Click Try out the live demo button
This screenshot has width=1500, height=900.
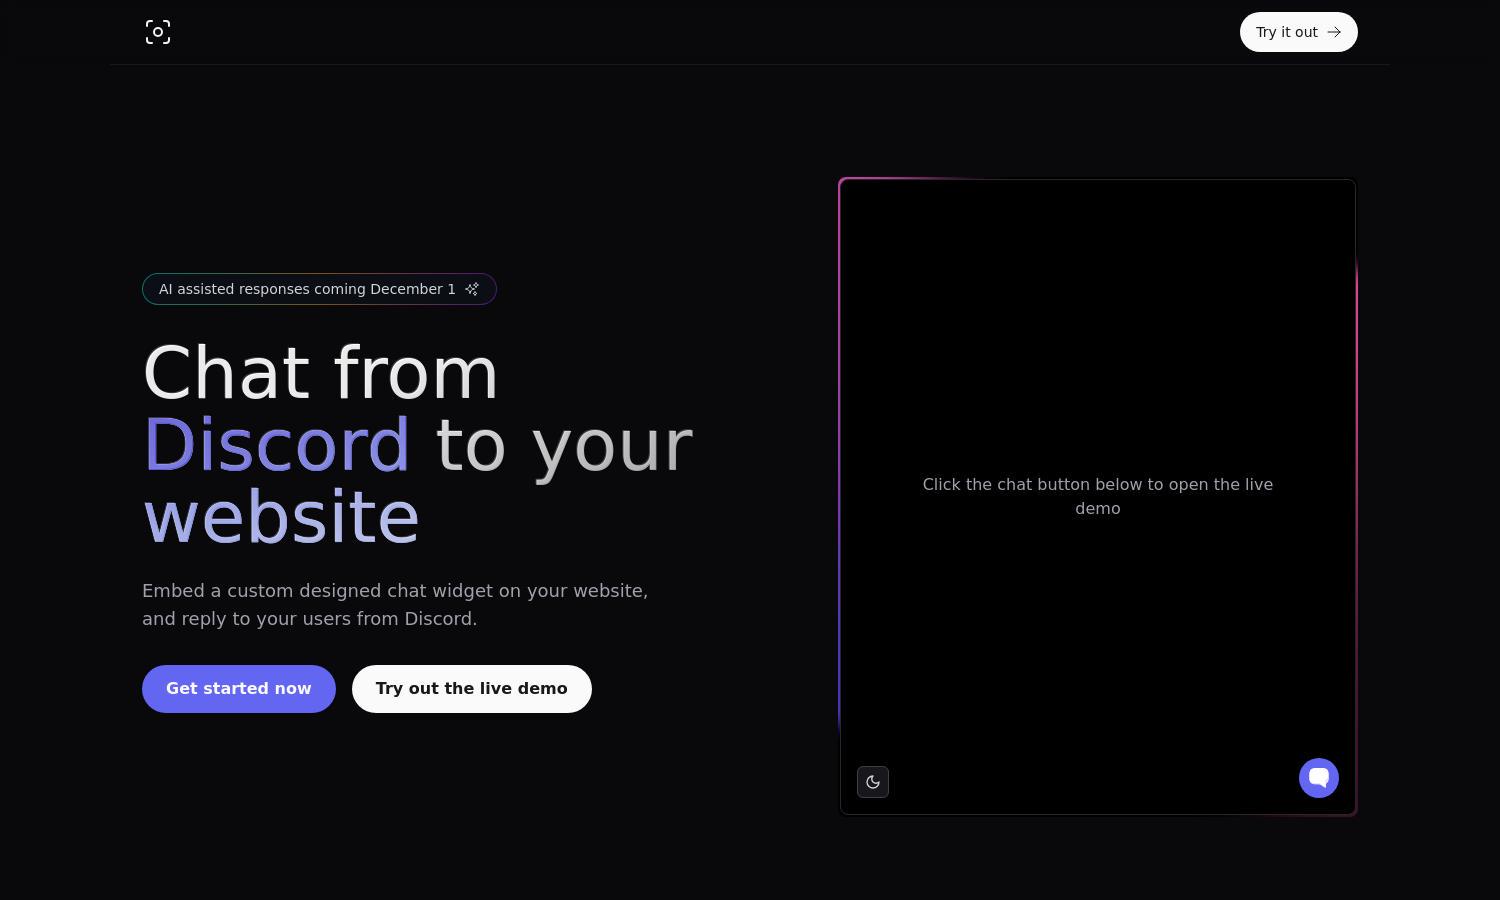472,689
